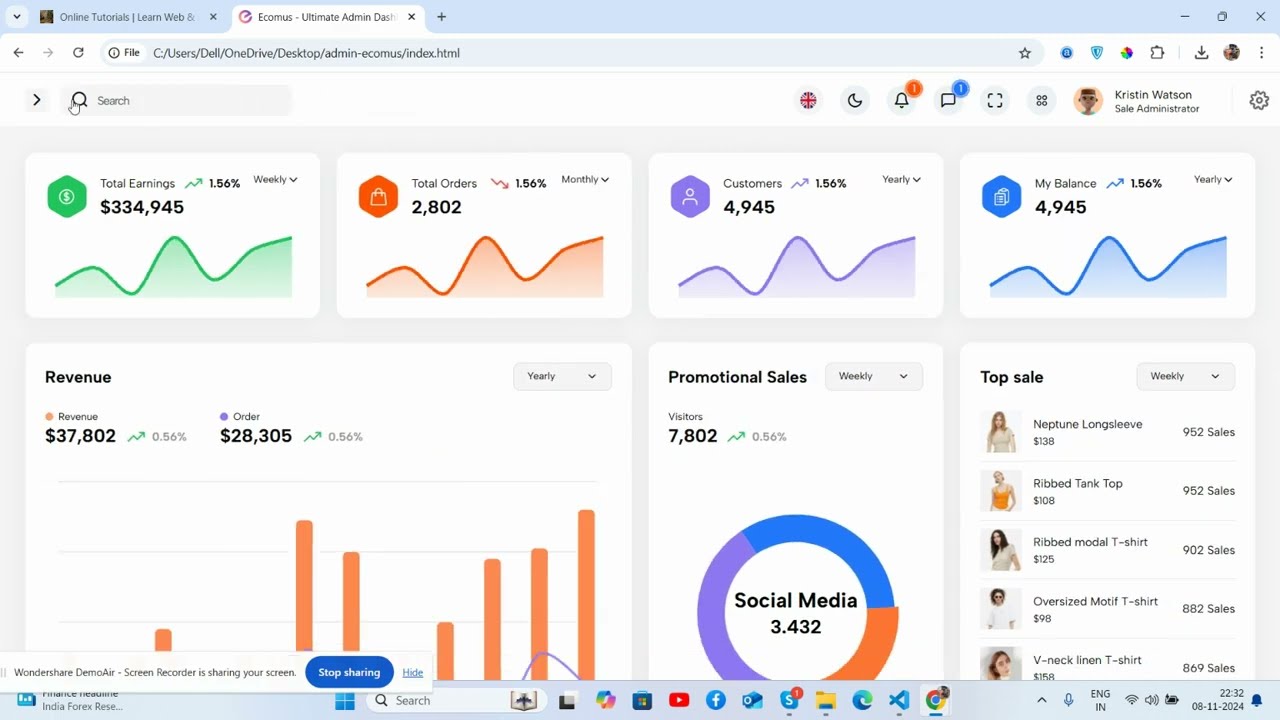Screen dimensions: 1280x720
Task: Click the green Total Earnings dollar icon
Action: [x=67, y=197]
